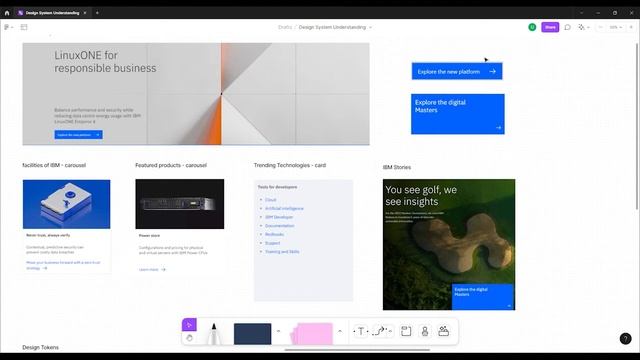Click the vertical canvas scrollbar
This screenshot has height=360, width=640.
pyautogui.click(x=637, y=127)
